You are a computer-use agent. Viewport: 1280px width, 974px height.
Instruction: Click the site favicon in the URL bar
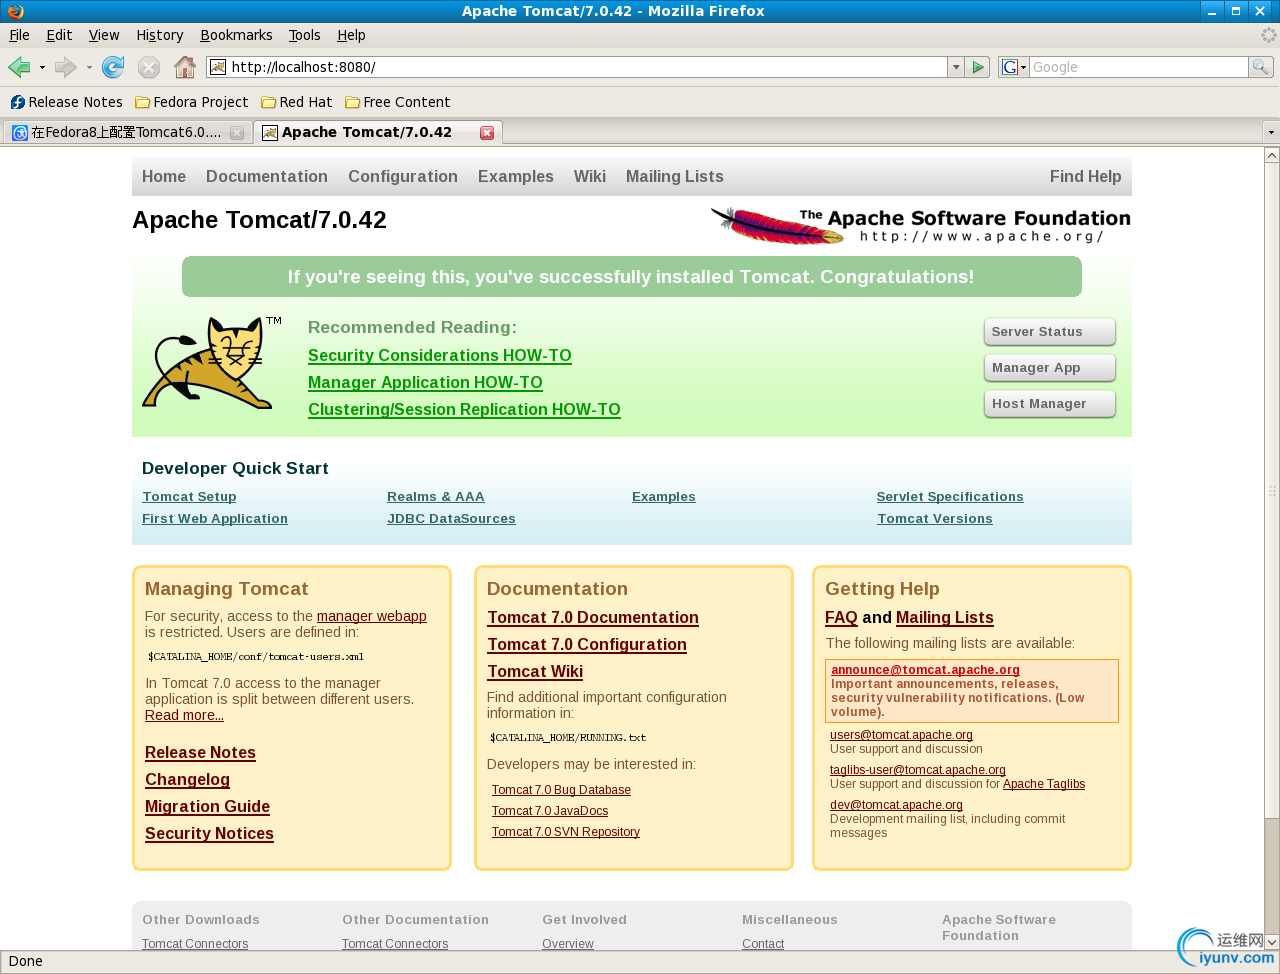tap(218, 67)
